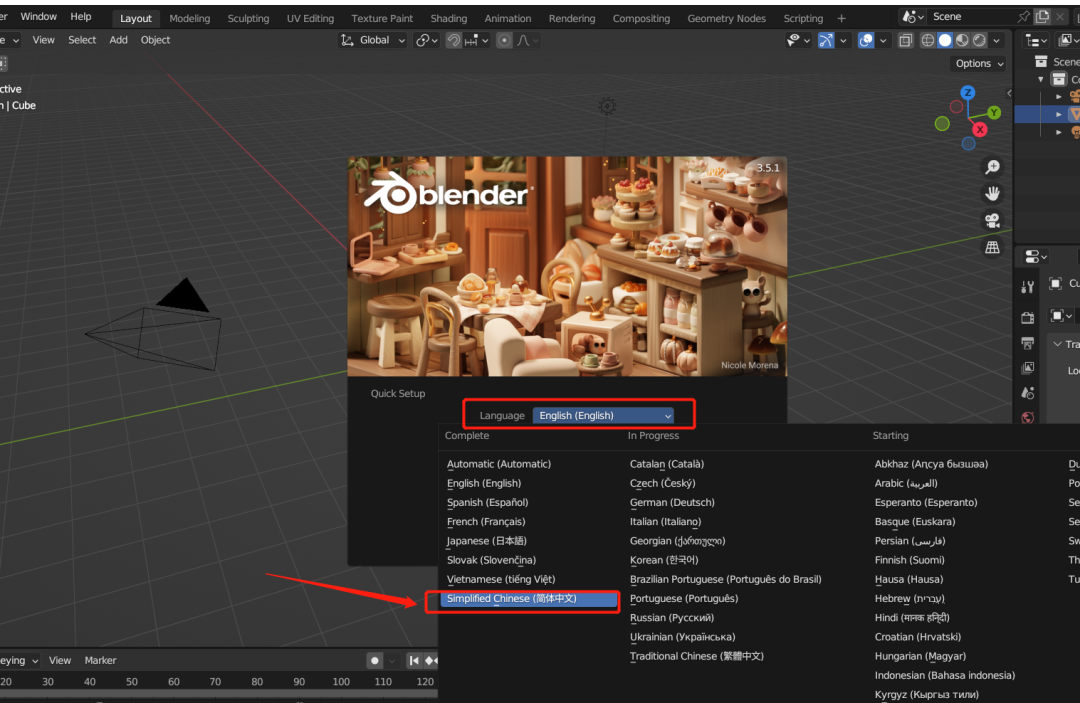
Task: Toggle proportional editing
Action: (504, 40)
